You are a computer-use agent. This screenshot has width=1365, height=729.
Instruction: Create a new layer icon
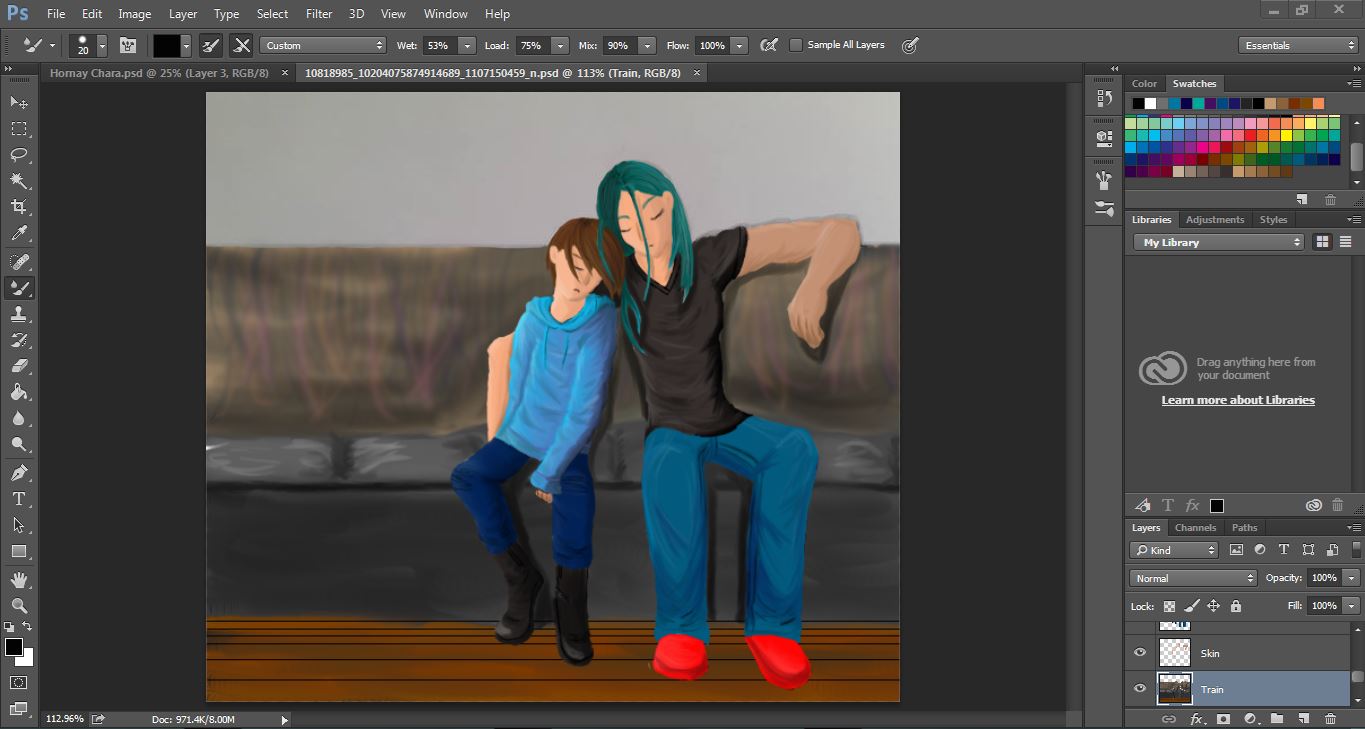(1303, 718)
